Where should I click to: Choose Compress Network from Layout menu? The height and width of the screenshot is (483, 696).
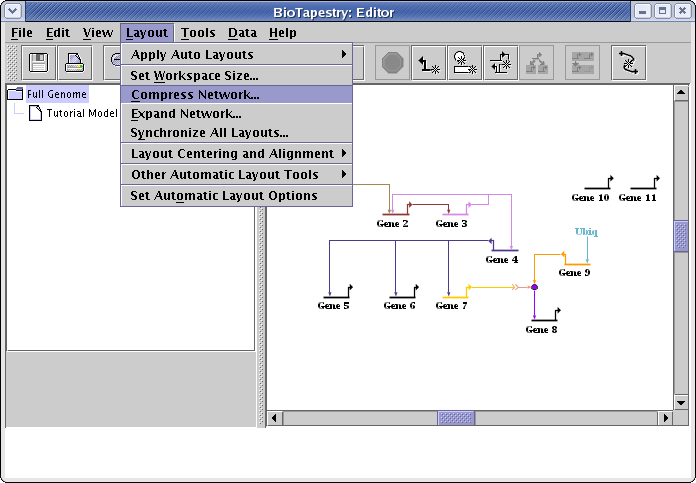[195, 95]
